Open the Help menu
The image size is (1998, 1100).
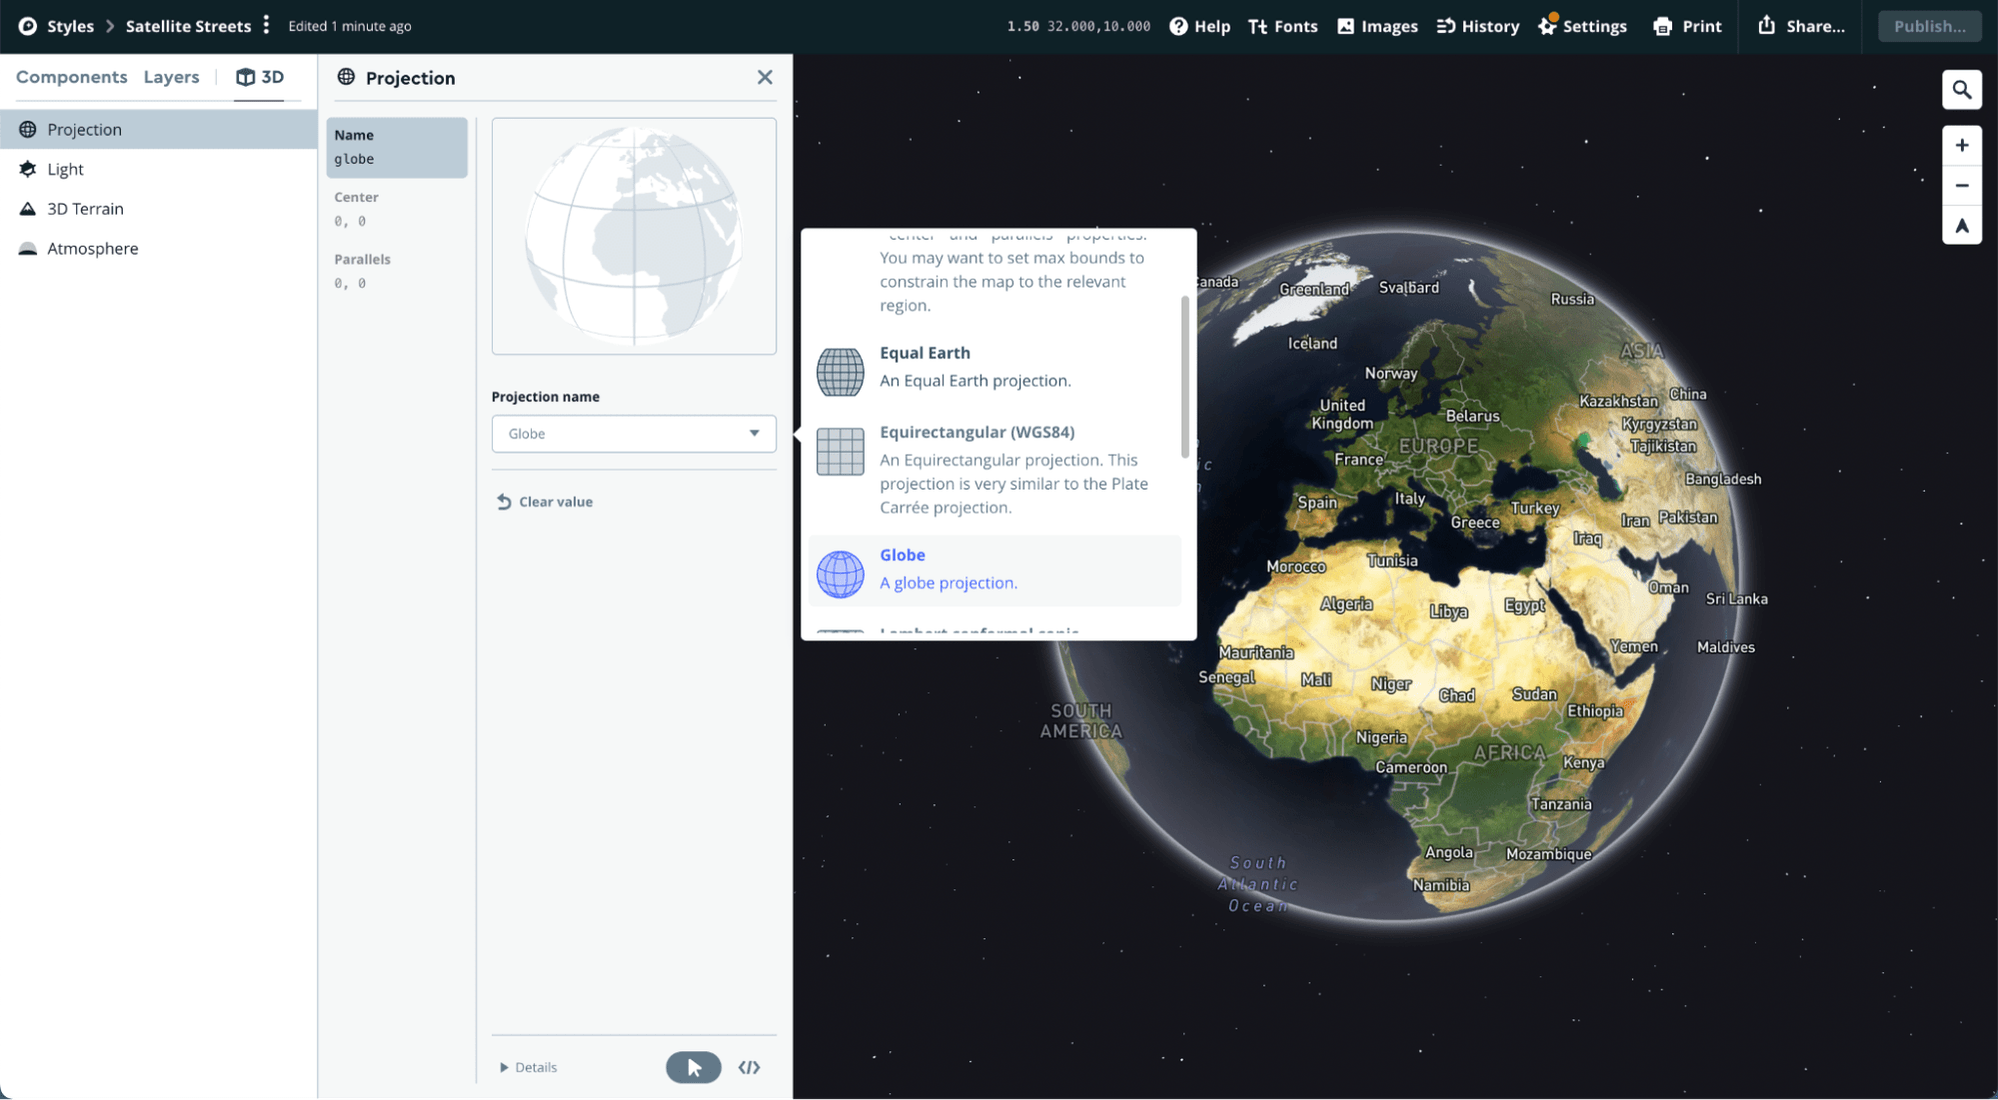pos(1199,26)
